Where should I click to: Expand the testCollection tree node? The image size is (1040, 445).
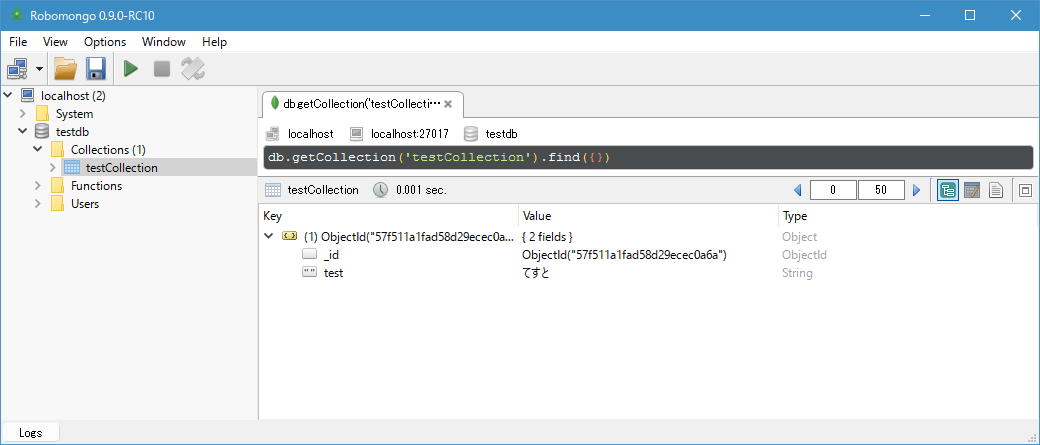pyautogui.click(x=53, y=167)
